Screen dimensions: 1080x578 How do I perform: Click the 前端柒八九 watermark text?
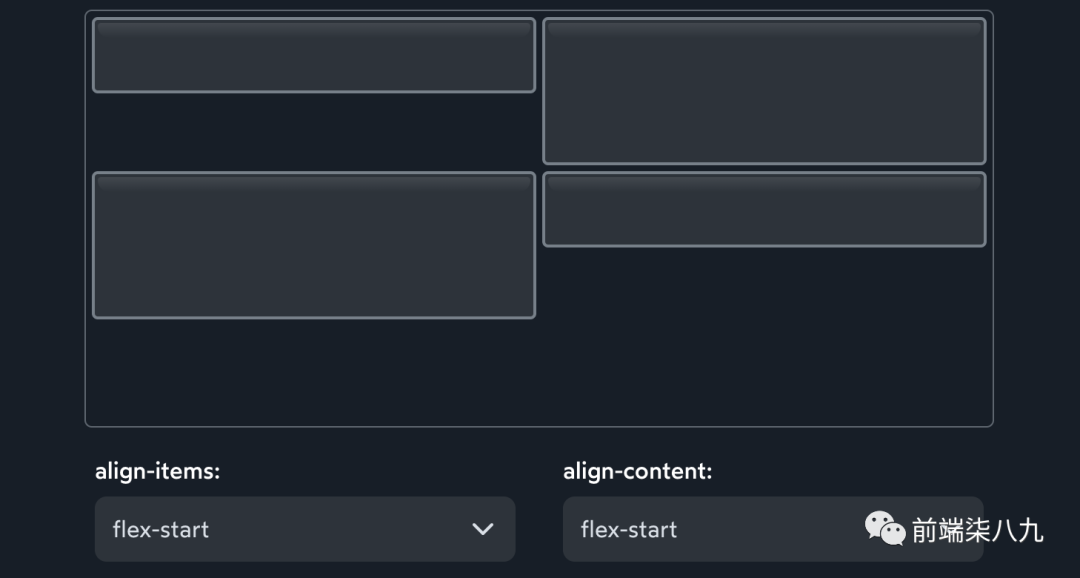977,529
